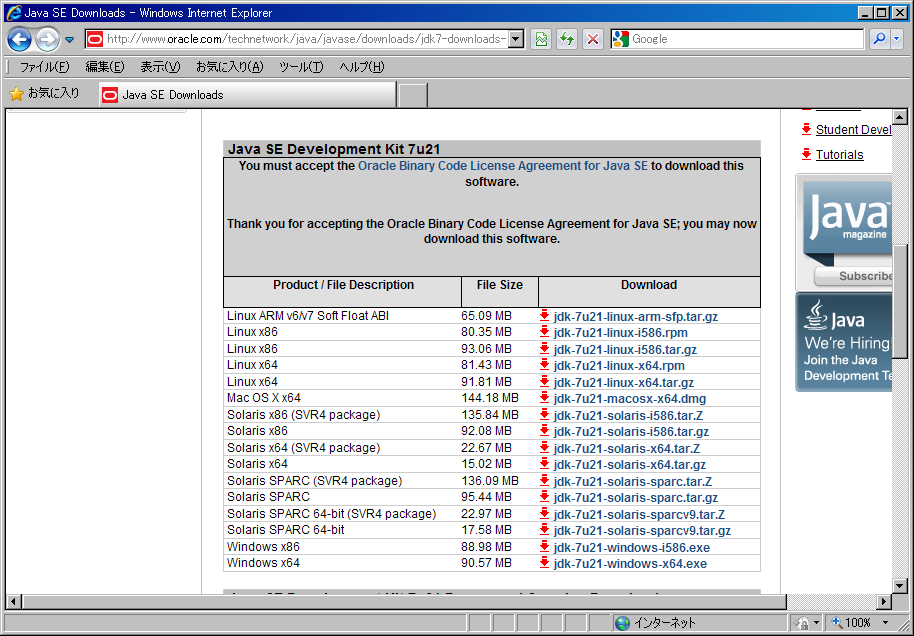
Task: Download jdk-7u21-linux-i586.tar.gz
Action: [625, 349]
